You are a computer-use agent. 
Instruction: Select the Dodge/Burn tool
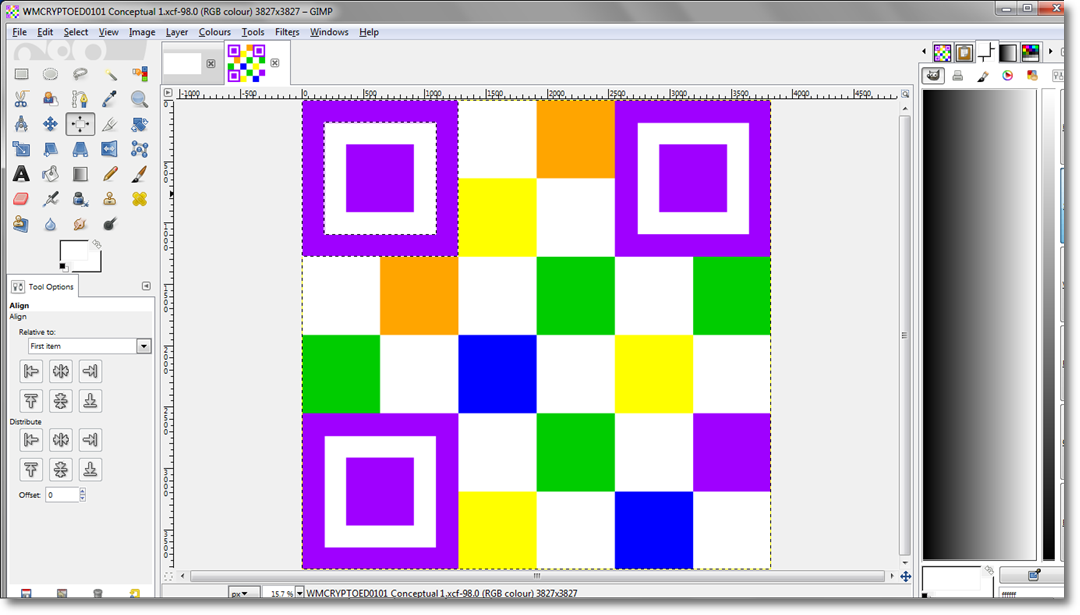pos(110,224)
